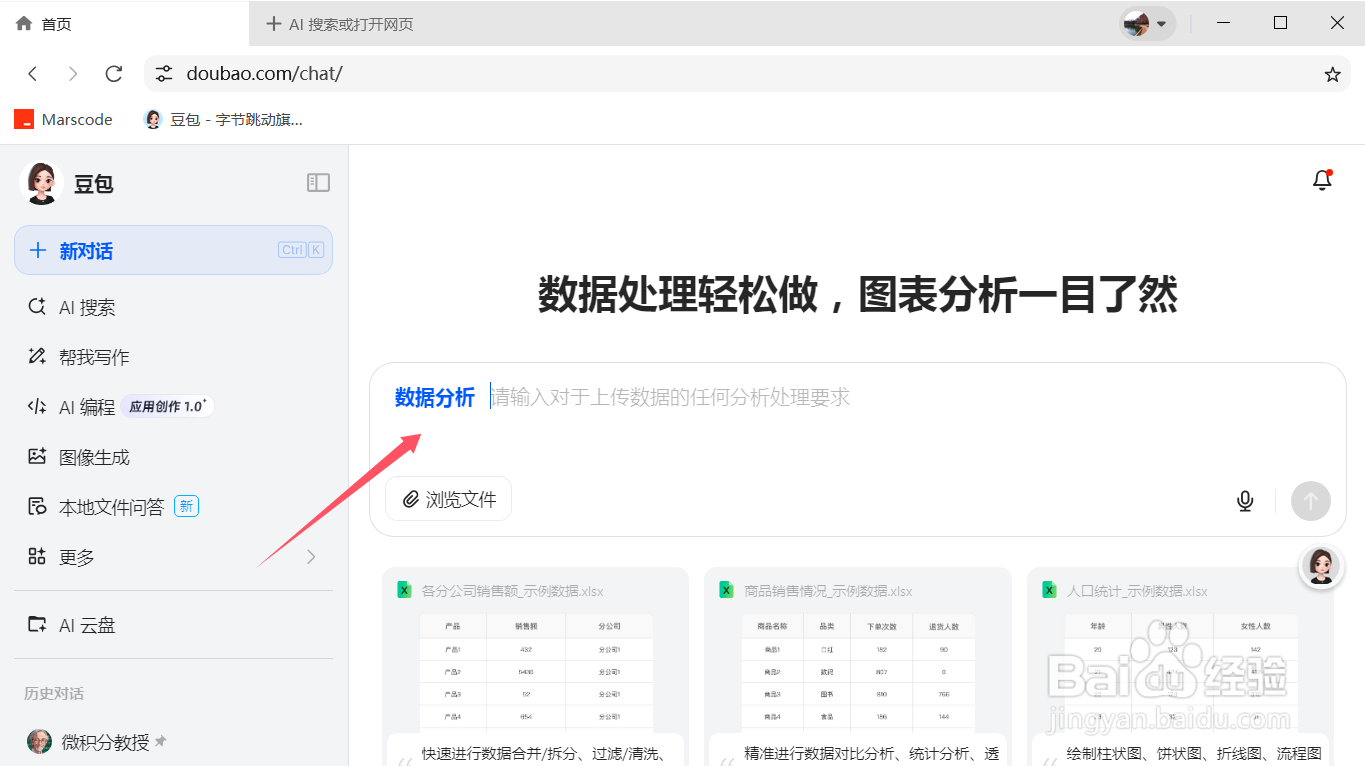This screenshot has height=766, width=1365.
Task: Switch to the 首页 tab
Action: 125,24
